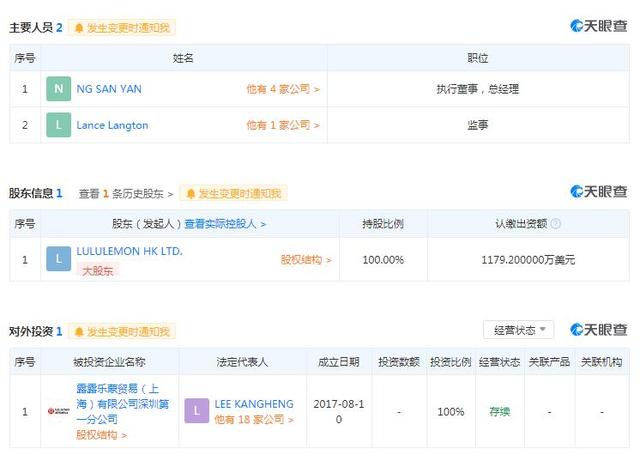Click 持股比例 column header
The image size is (640, 473).
tap(383, 224)
